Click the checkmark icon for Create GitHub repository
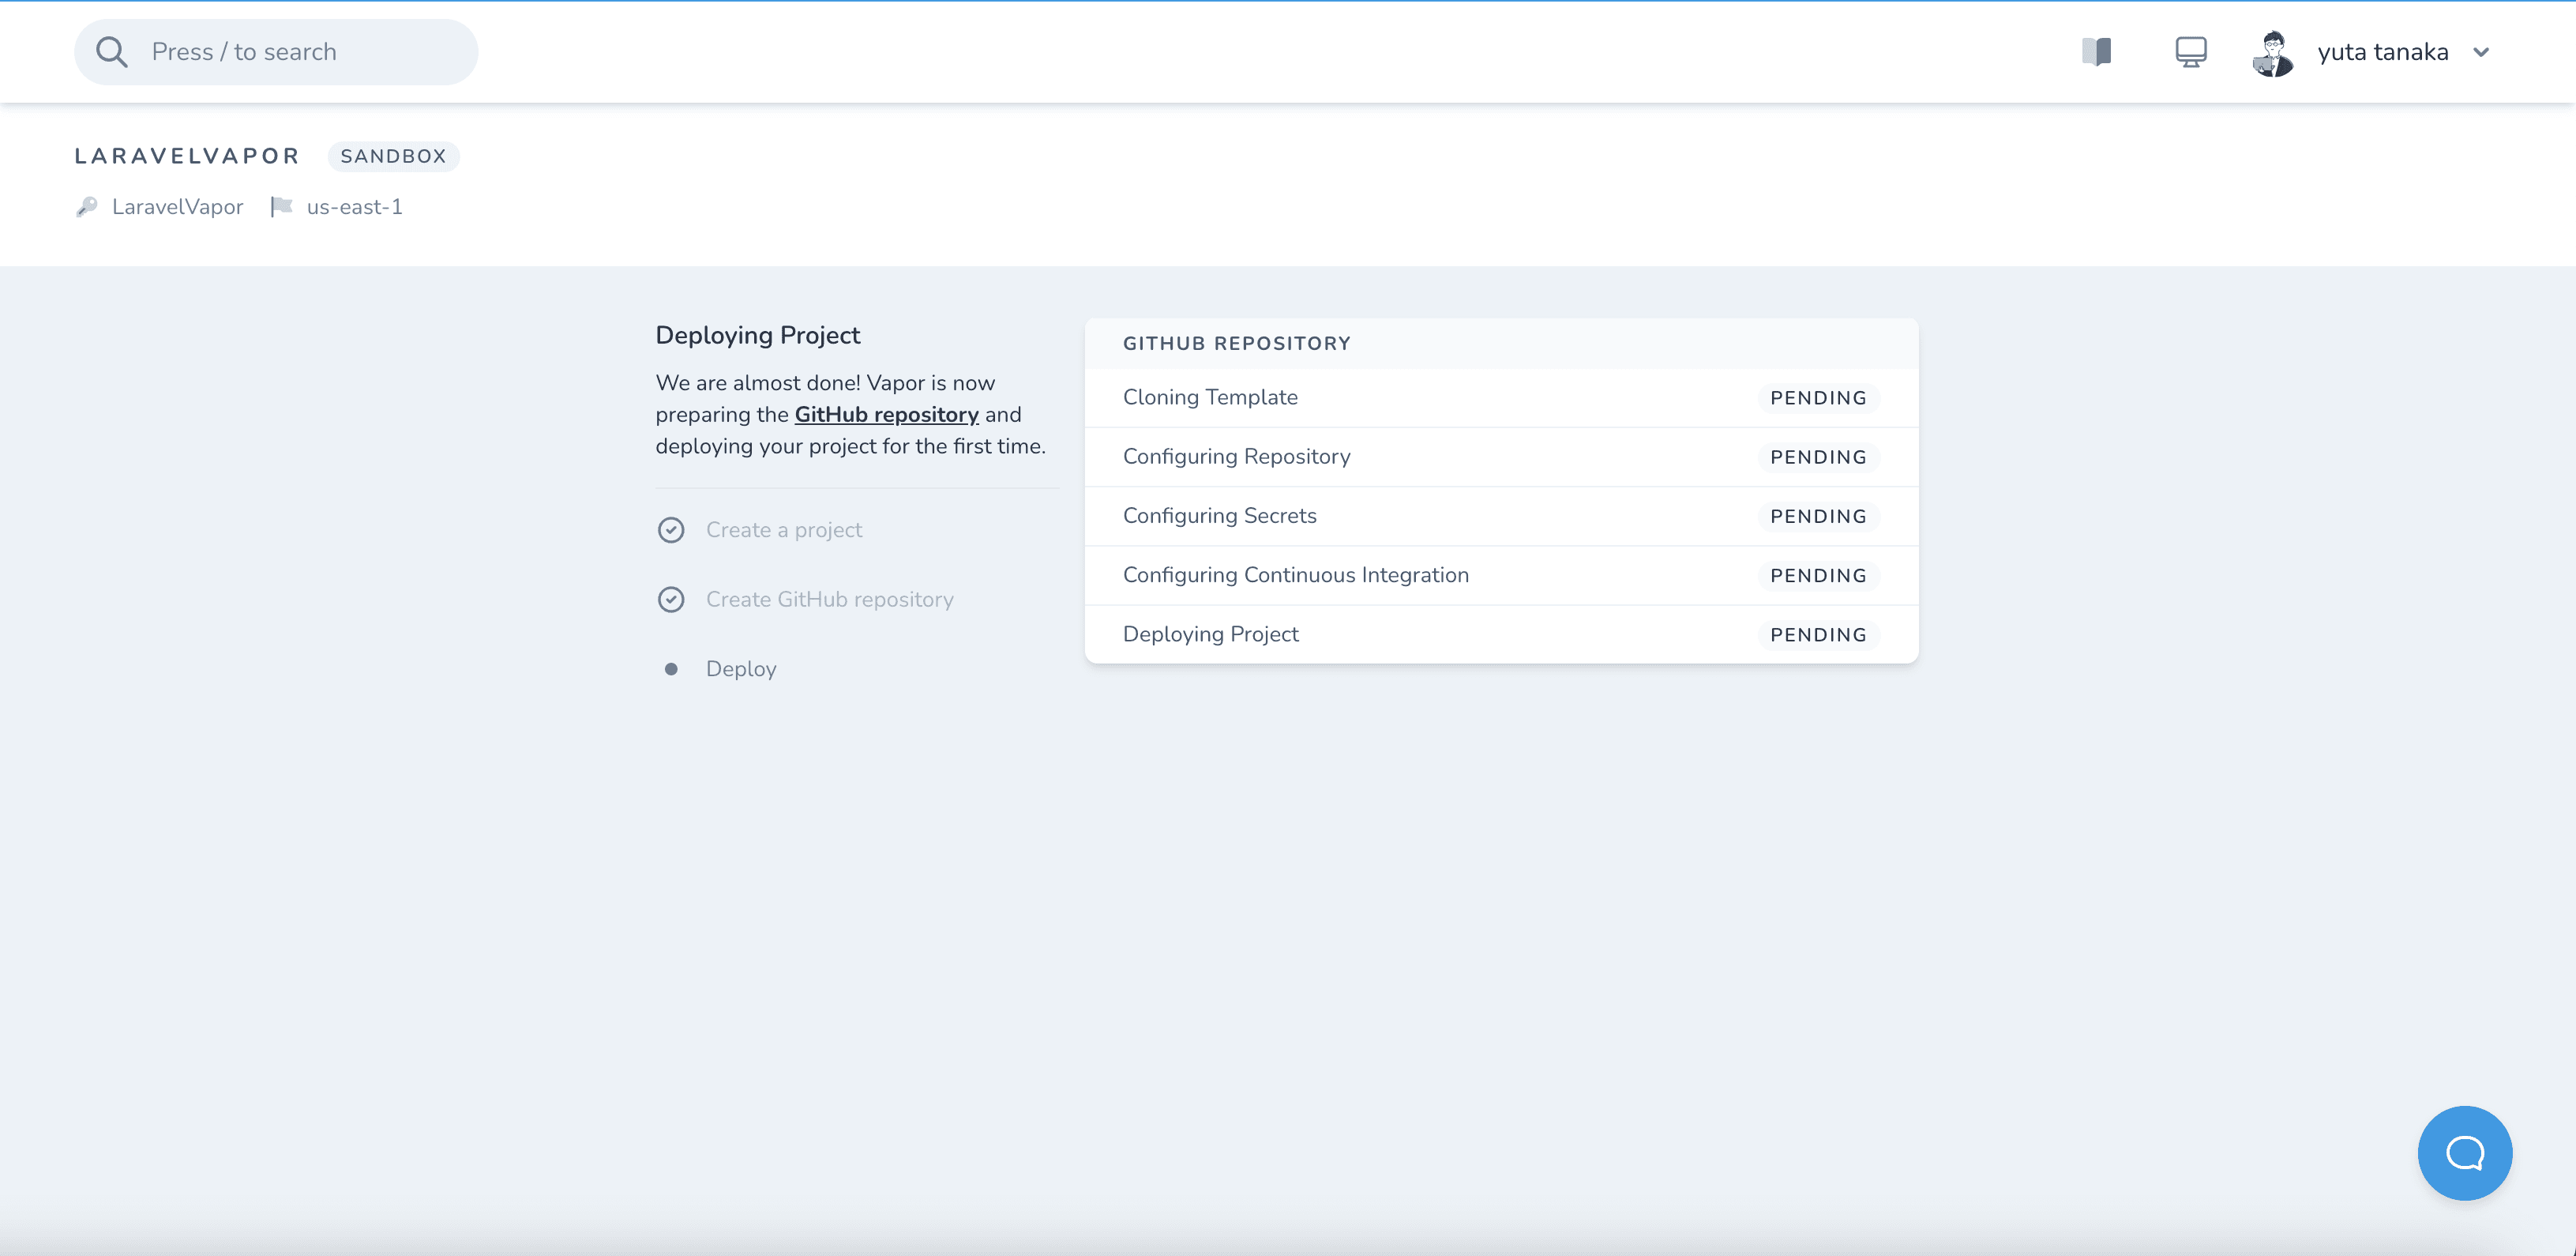The width and height of the screenshot is (2576, 1256). [671, 599]
